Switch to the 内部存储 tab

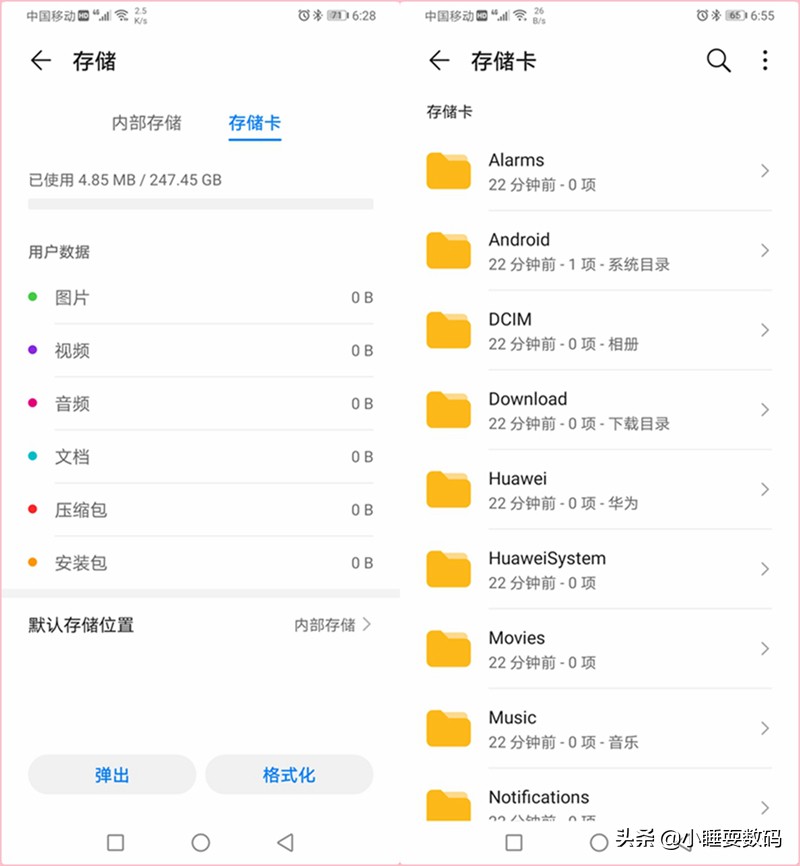tap(146, 123)
